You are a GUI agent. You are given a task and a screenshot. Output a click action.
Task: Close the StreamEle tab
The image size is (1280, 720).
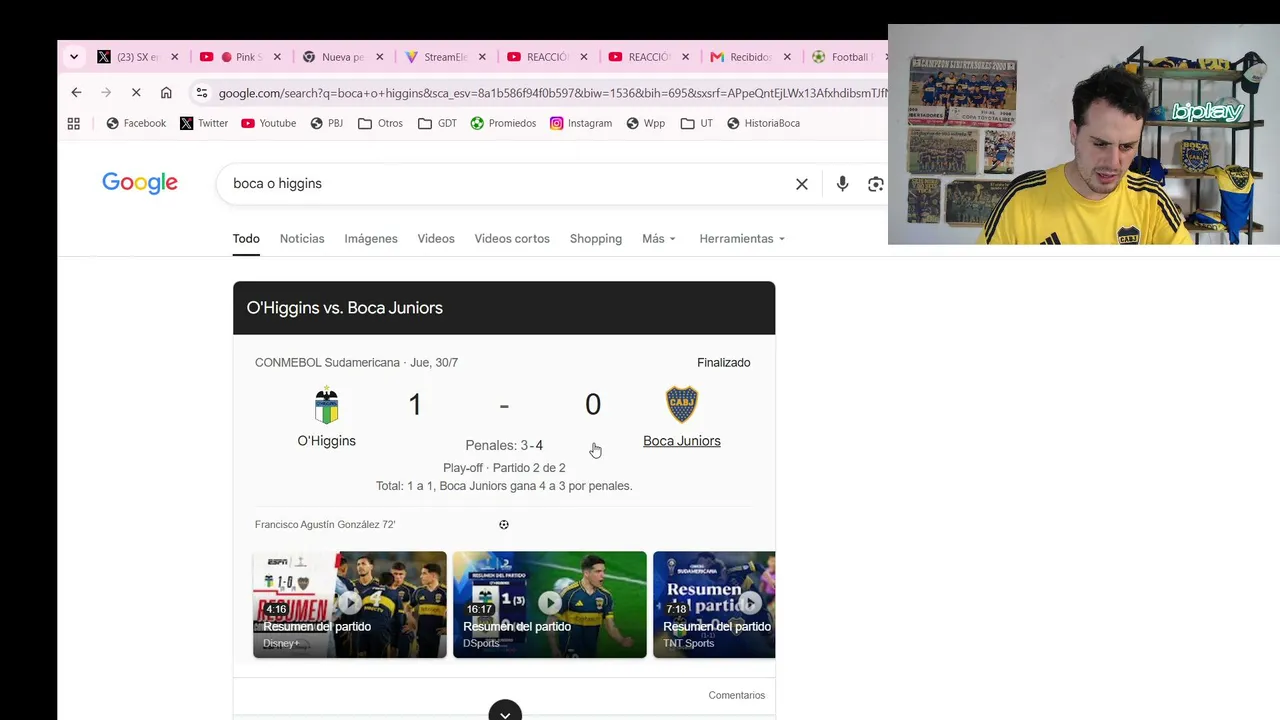click(x=482, y=57)
